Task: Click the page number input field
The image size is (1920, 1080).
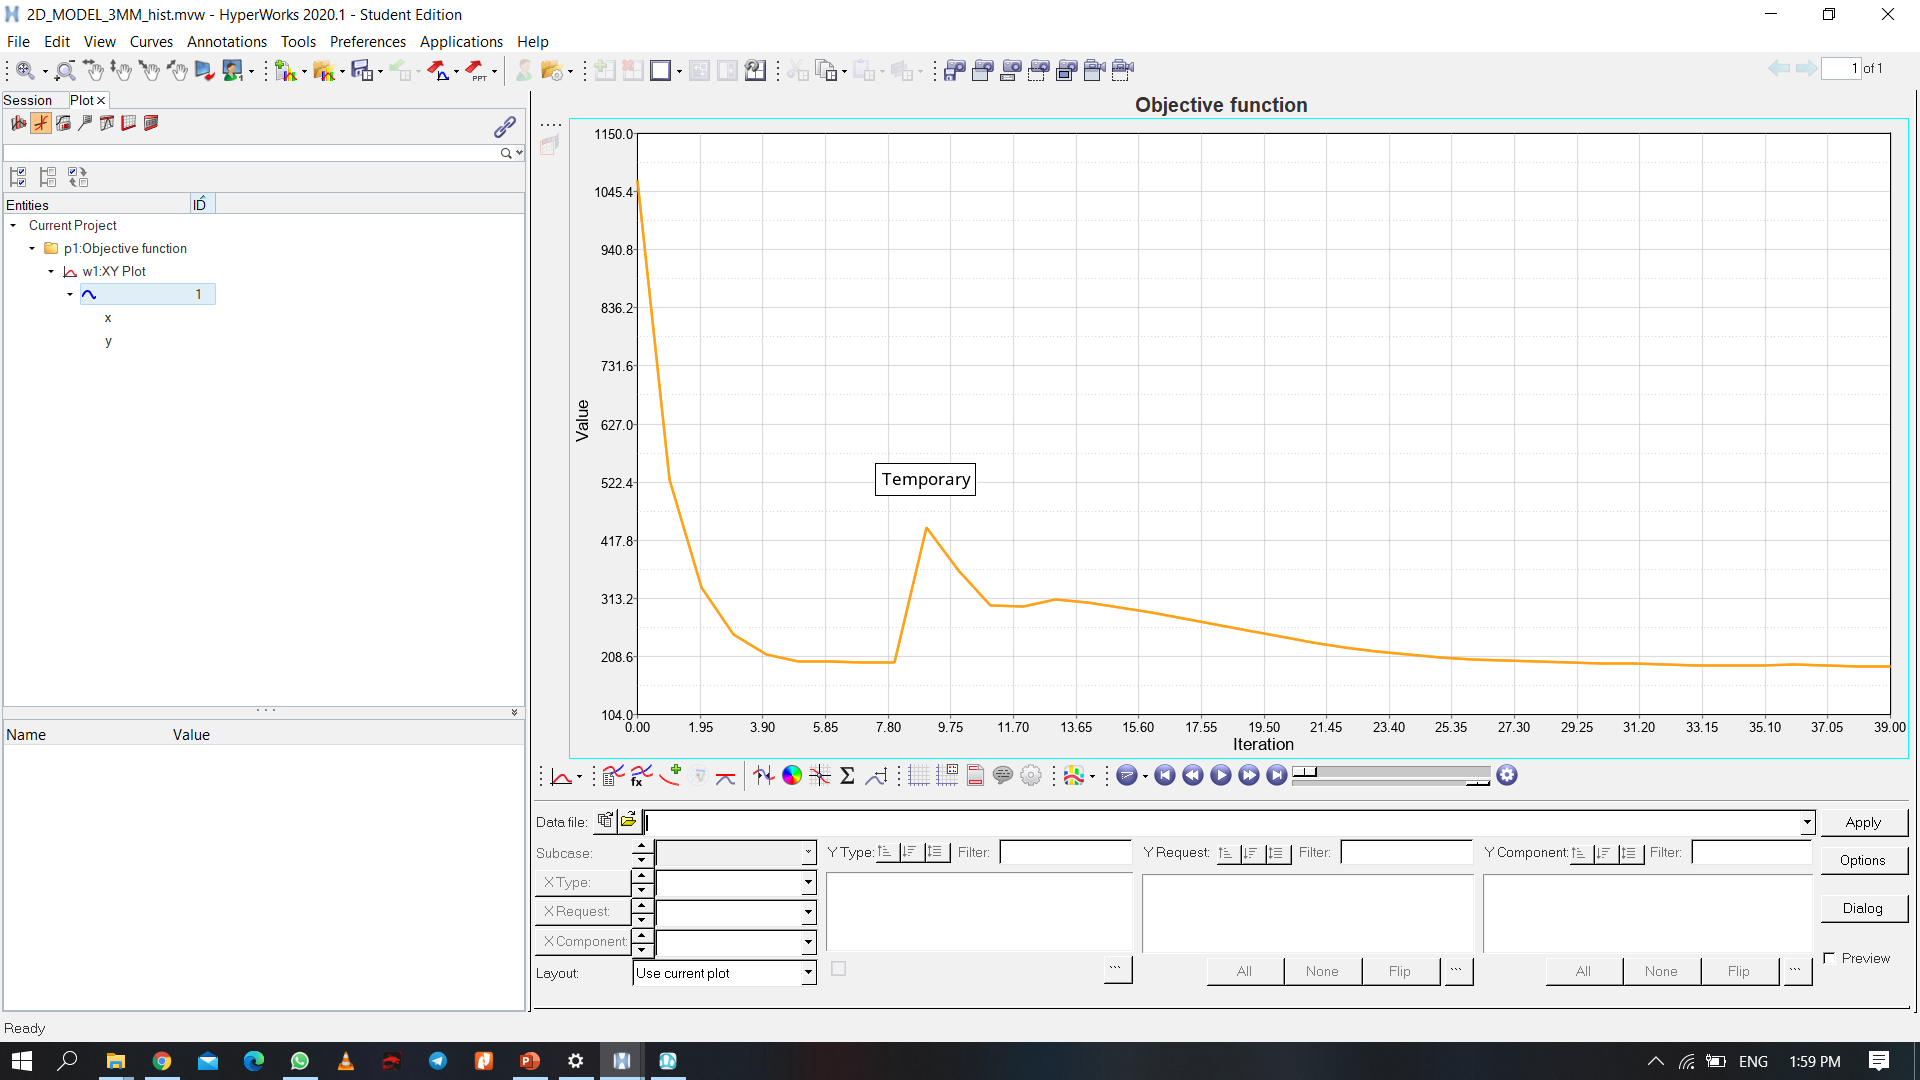Action: pos(1841,69)
